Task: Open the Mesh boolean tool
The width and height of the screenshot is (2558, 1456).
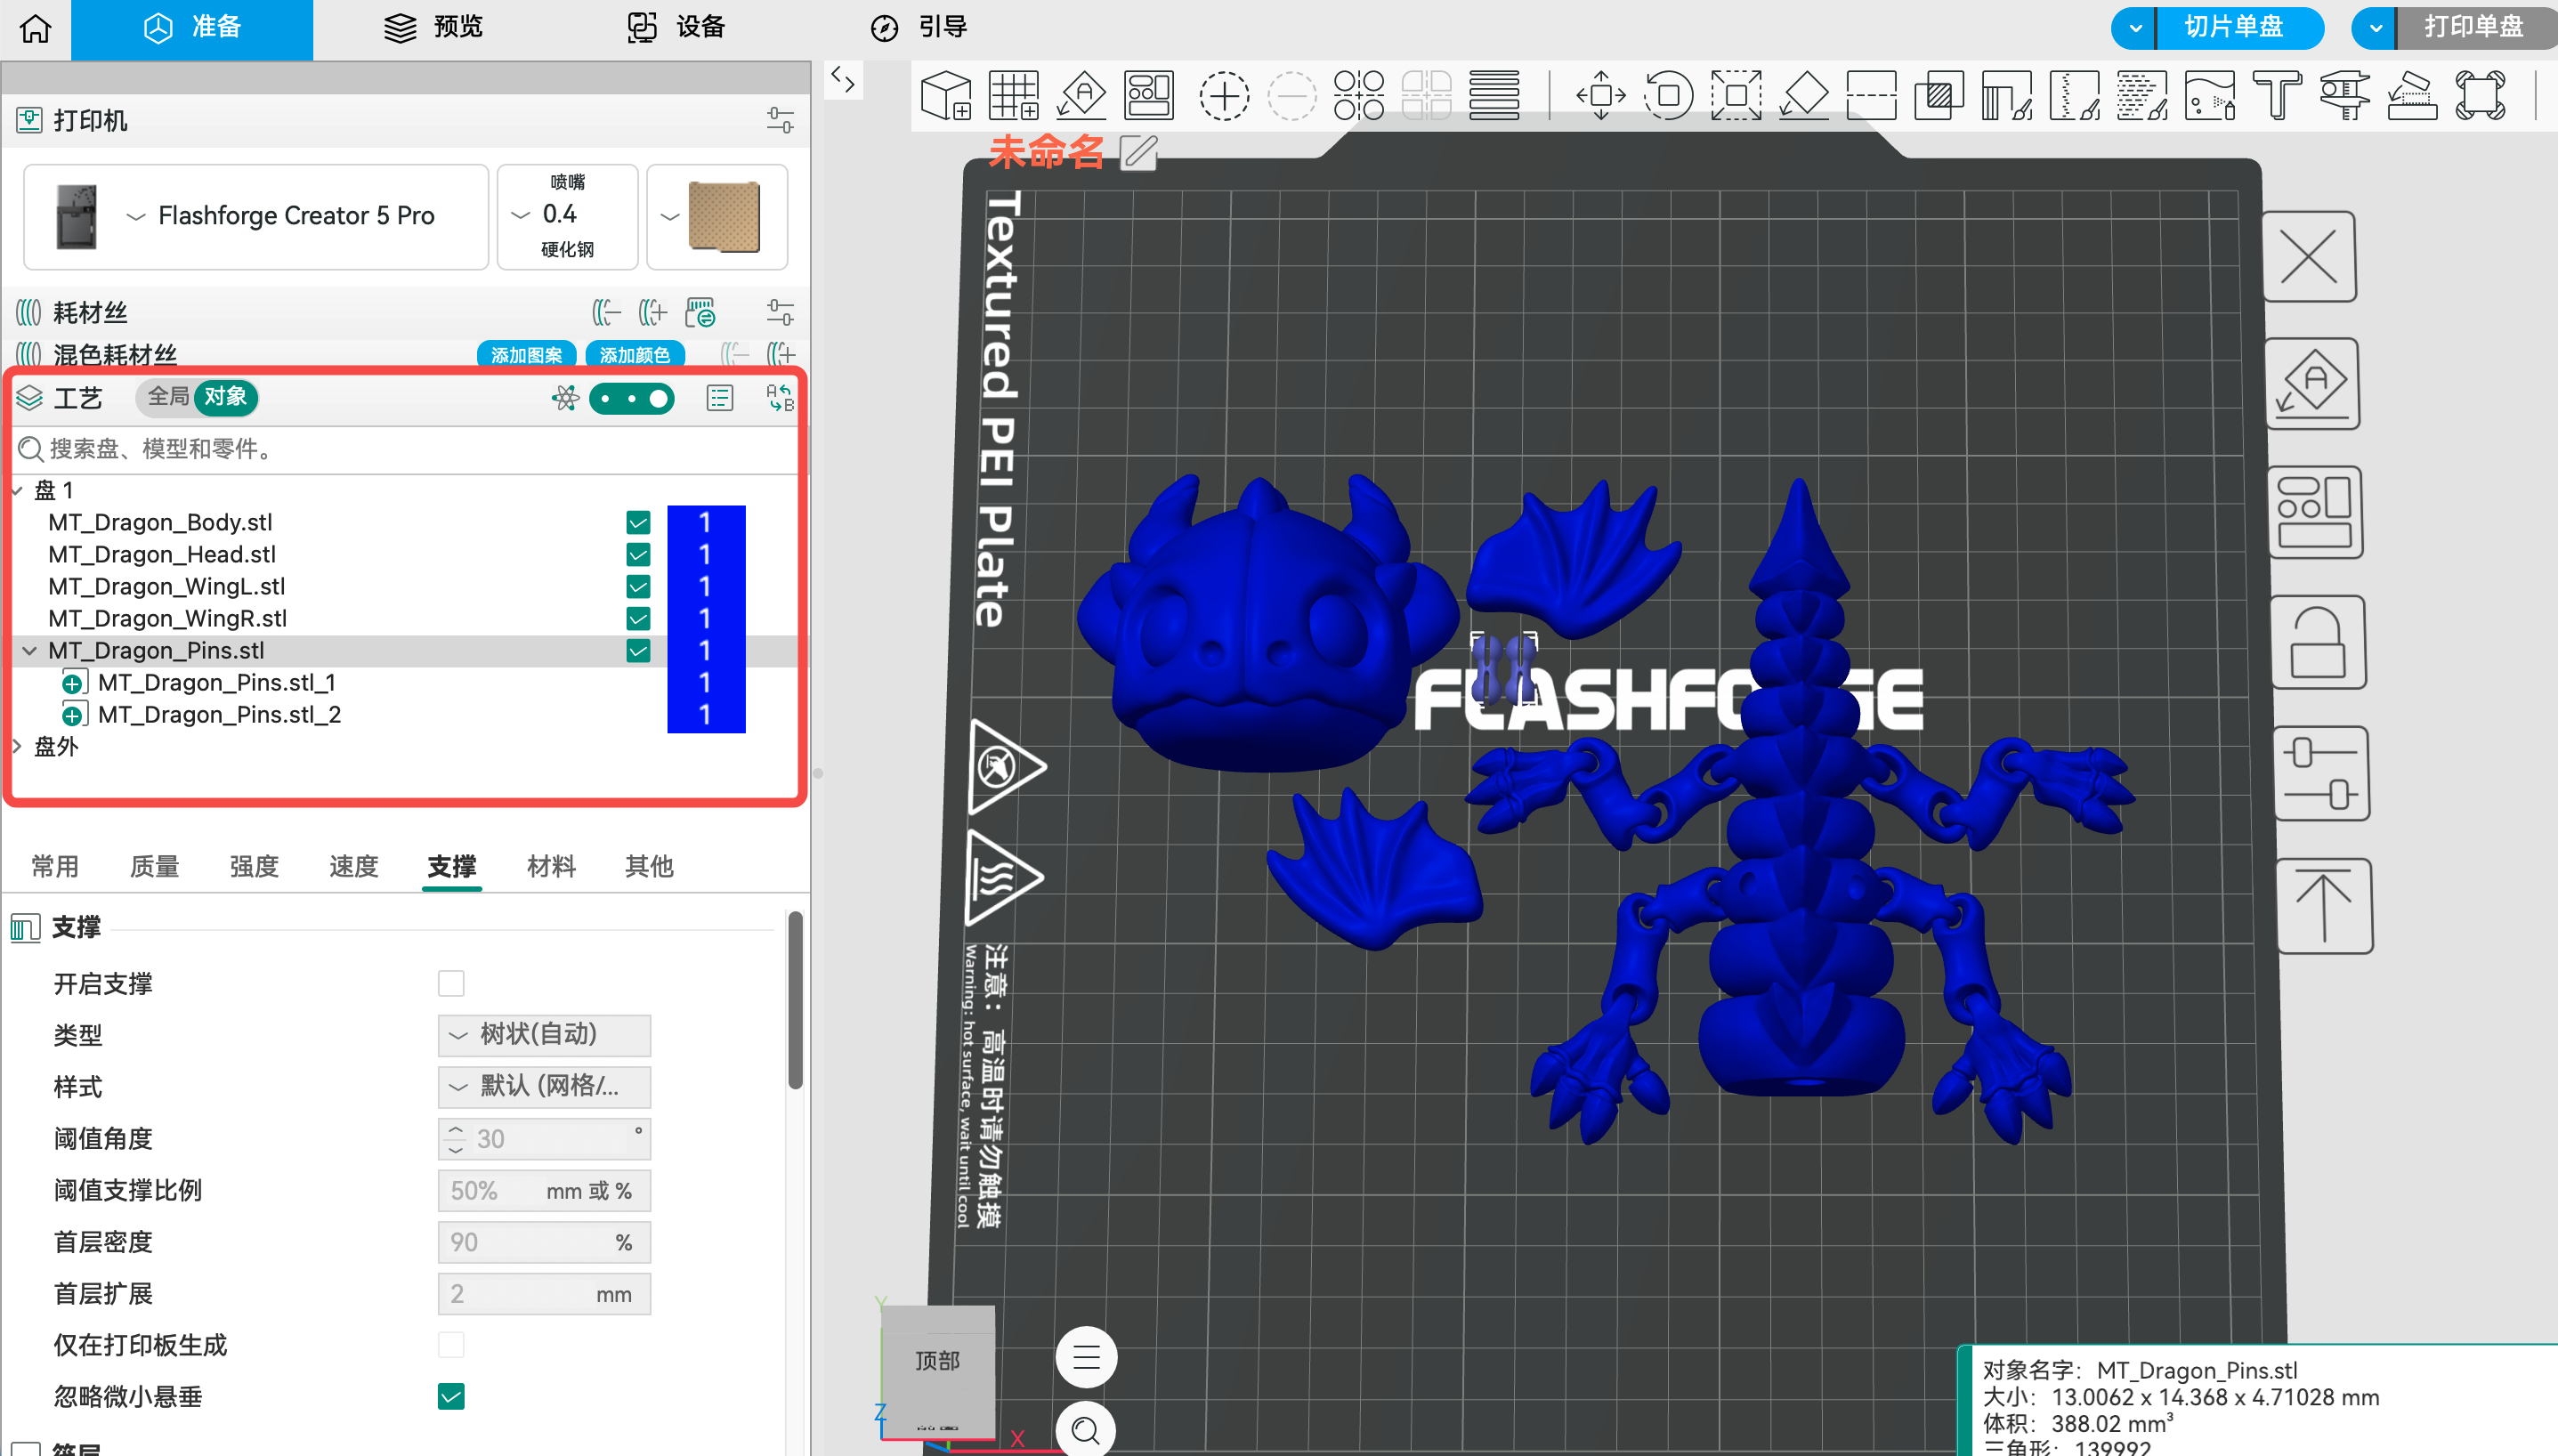Action: [x=1939, y=96]
